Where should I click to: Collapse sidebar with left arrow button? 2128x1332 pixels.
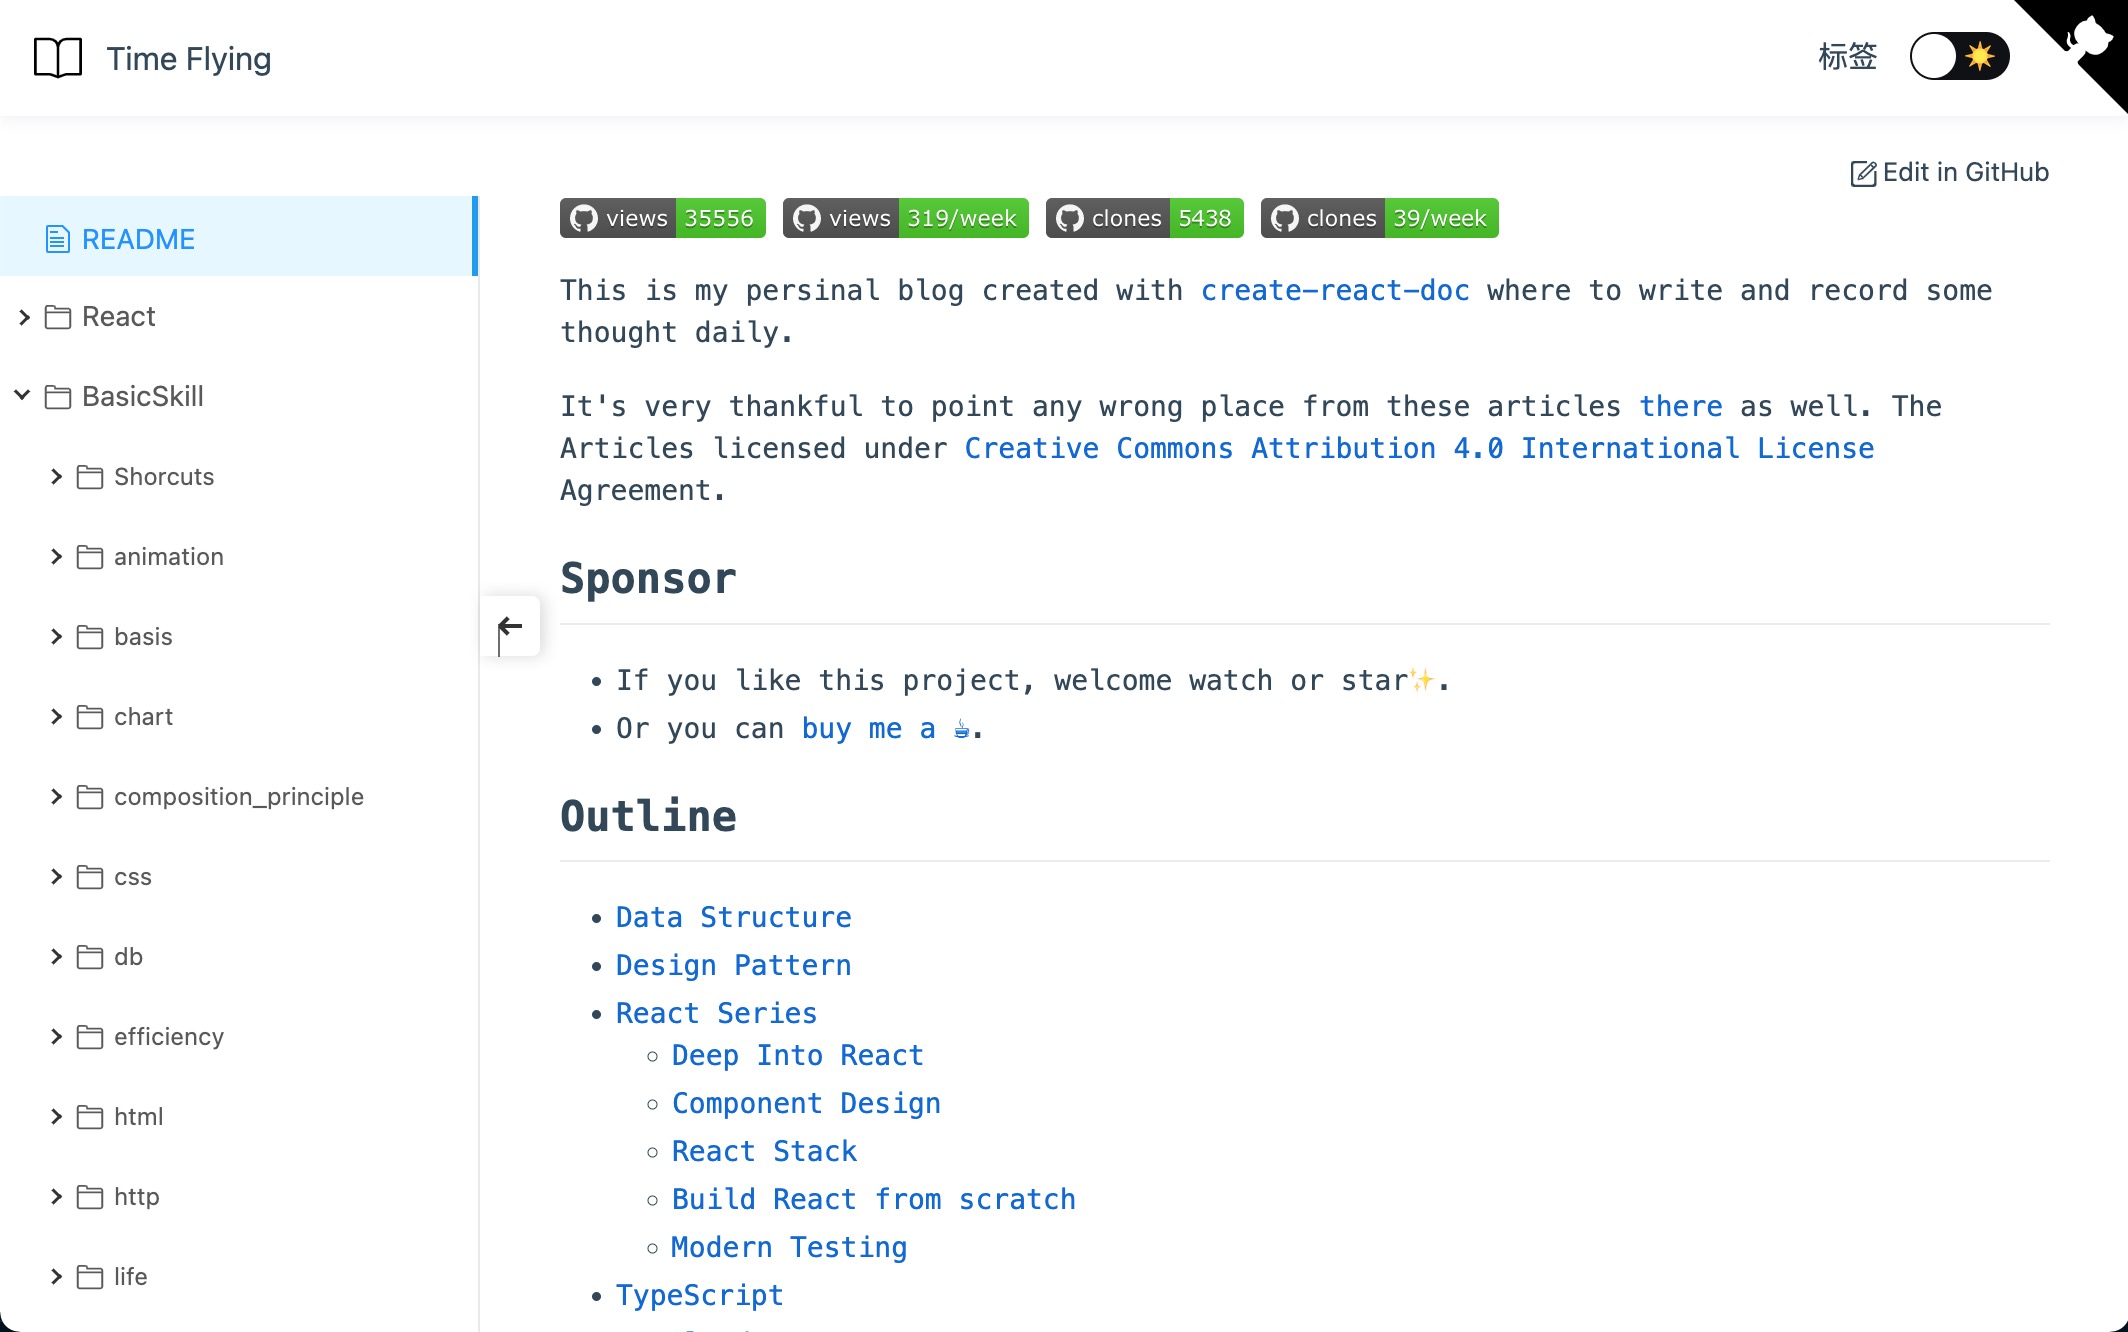(x=510, y=627)
